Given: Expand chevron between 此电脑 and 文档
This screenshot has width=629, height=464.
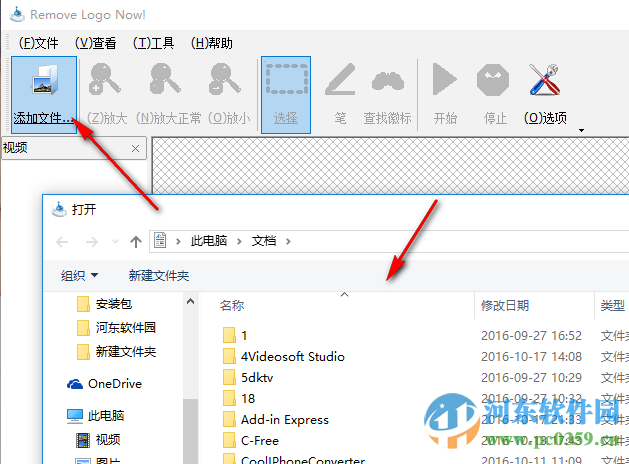Looking at the screenshot, I should (239, 241).
